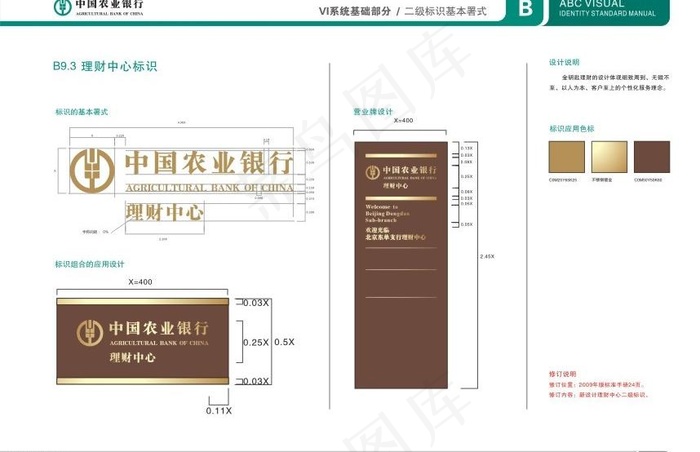Viewport: 700px width, 452px height.
Task: Click the subheading '标识的基本署式'
Action: click(x=82, y=112)
